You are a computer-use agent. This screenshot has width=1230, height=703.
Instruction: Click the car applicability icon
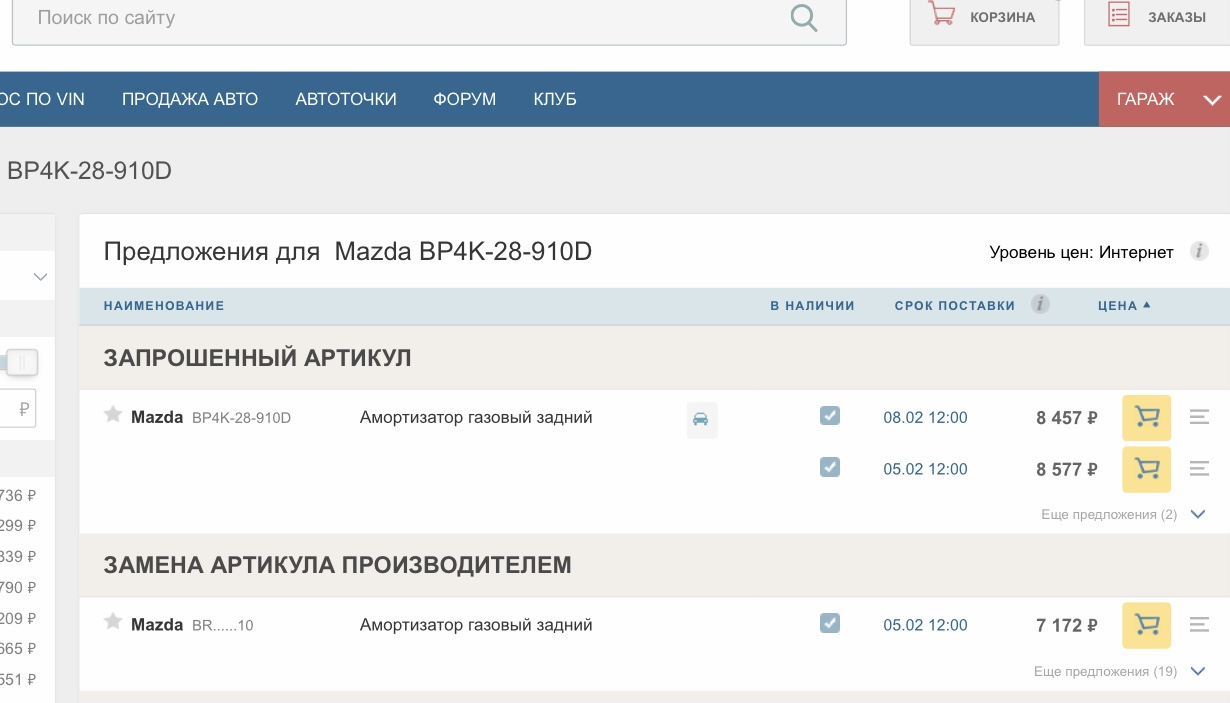click(701, 419)
